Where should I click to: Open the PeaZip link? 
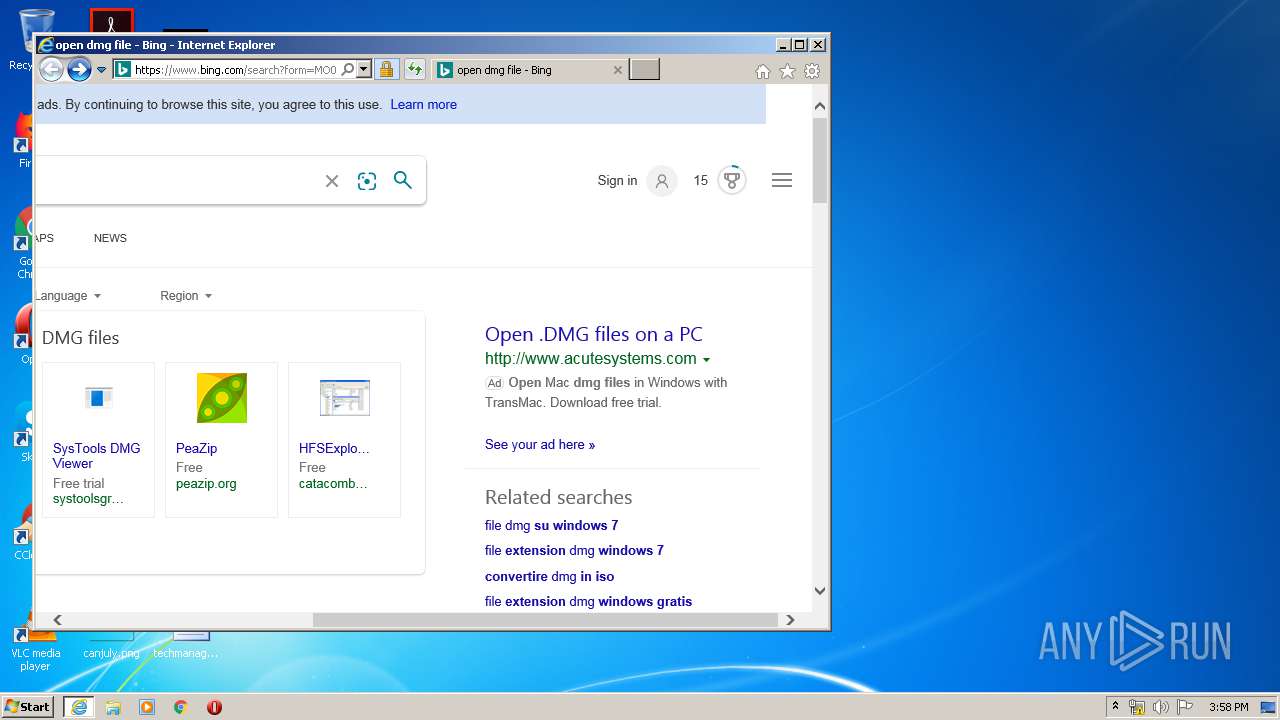(x=196, y=449)
